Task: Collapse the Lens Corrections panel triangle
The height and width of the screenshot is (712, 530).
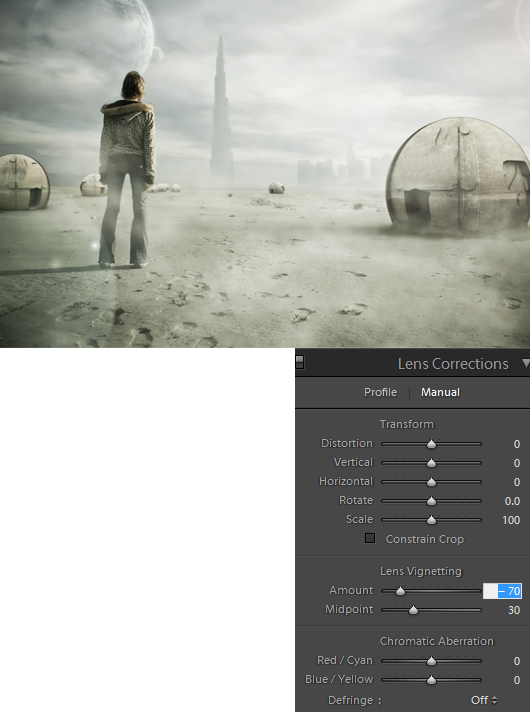Action: (x=525, y=363)
